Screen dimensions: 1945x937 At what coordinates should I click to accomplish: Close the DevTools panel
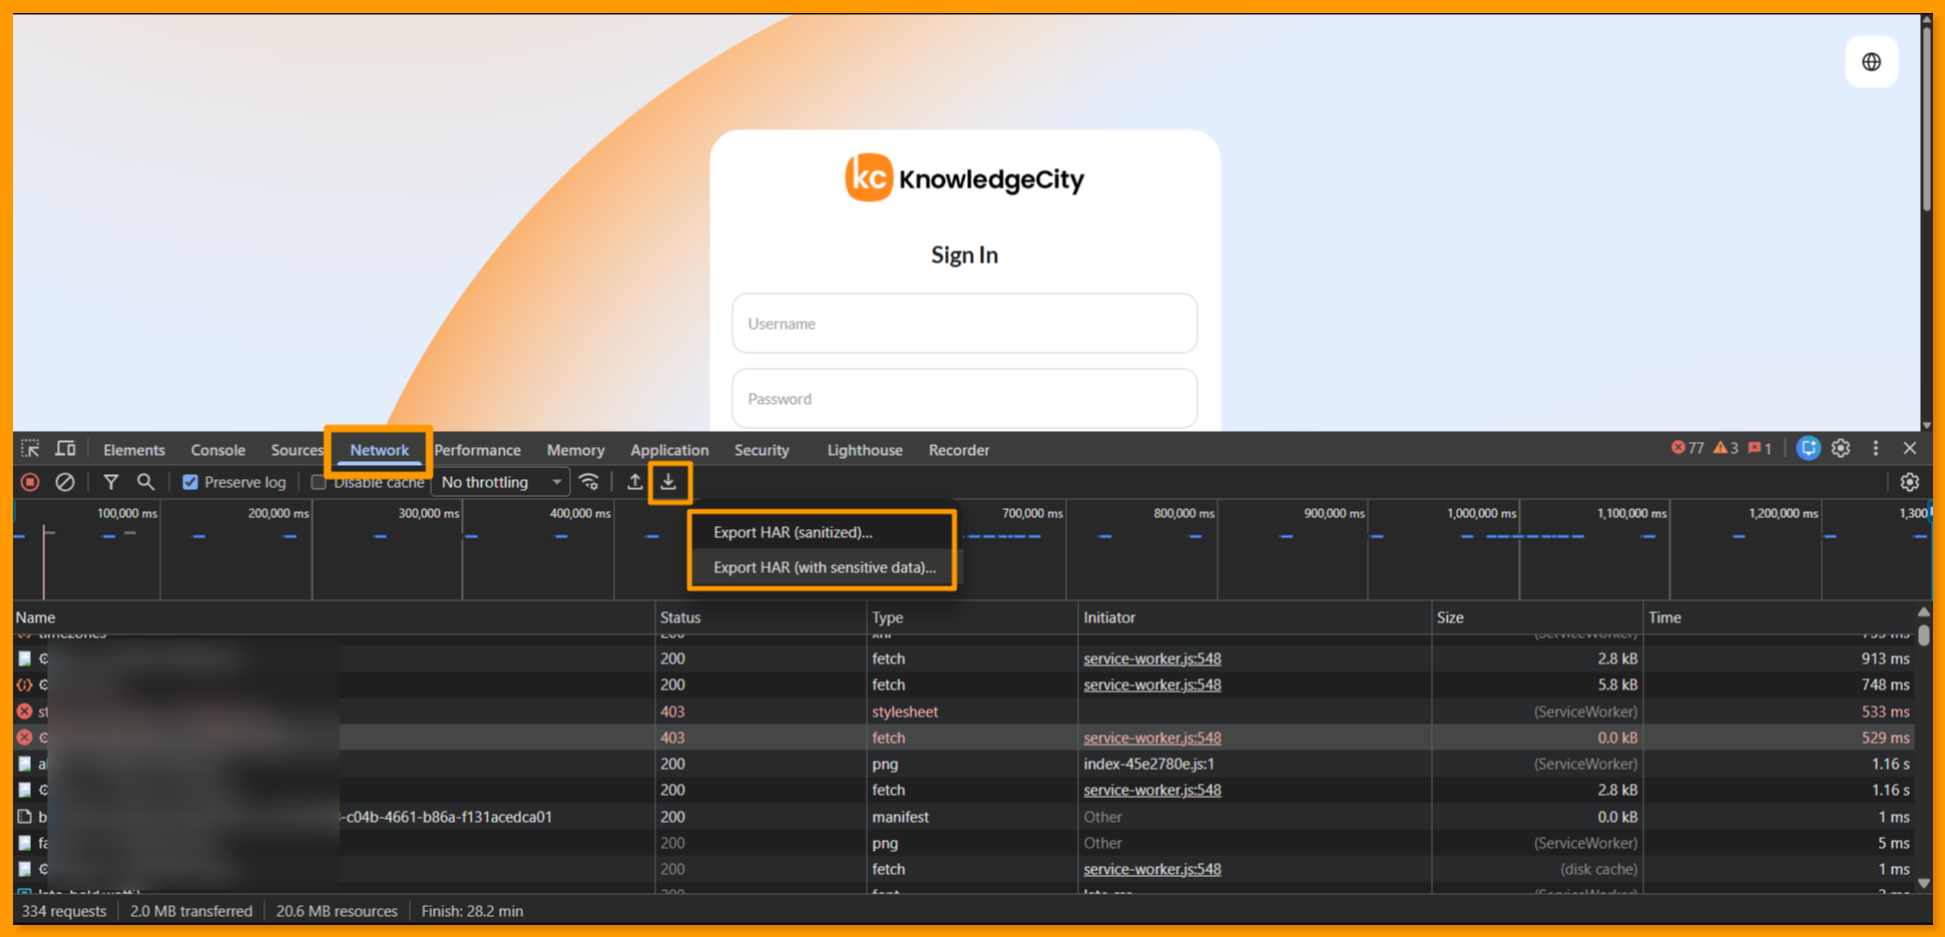tap(1910, 449)
